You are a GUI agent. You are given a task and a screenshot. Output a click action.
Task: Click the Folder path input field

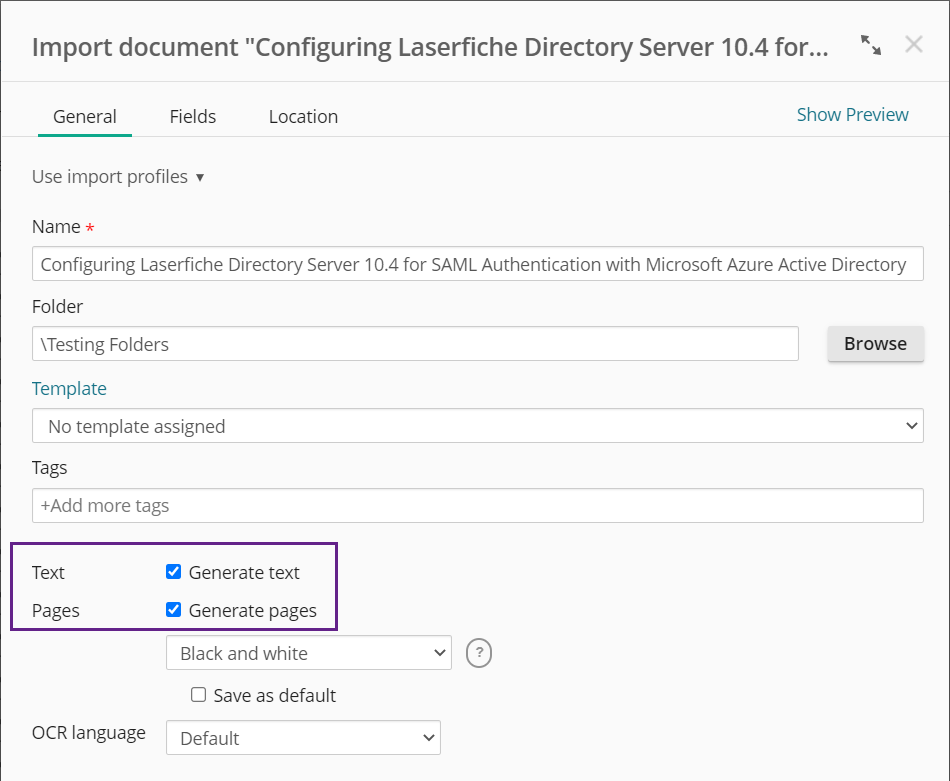pyautogui.click(x=415, y=344)
